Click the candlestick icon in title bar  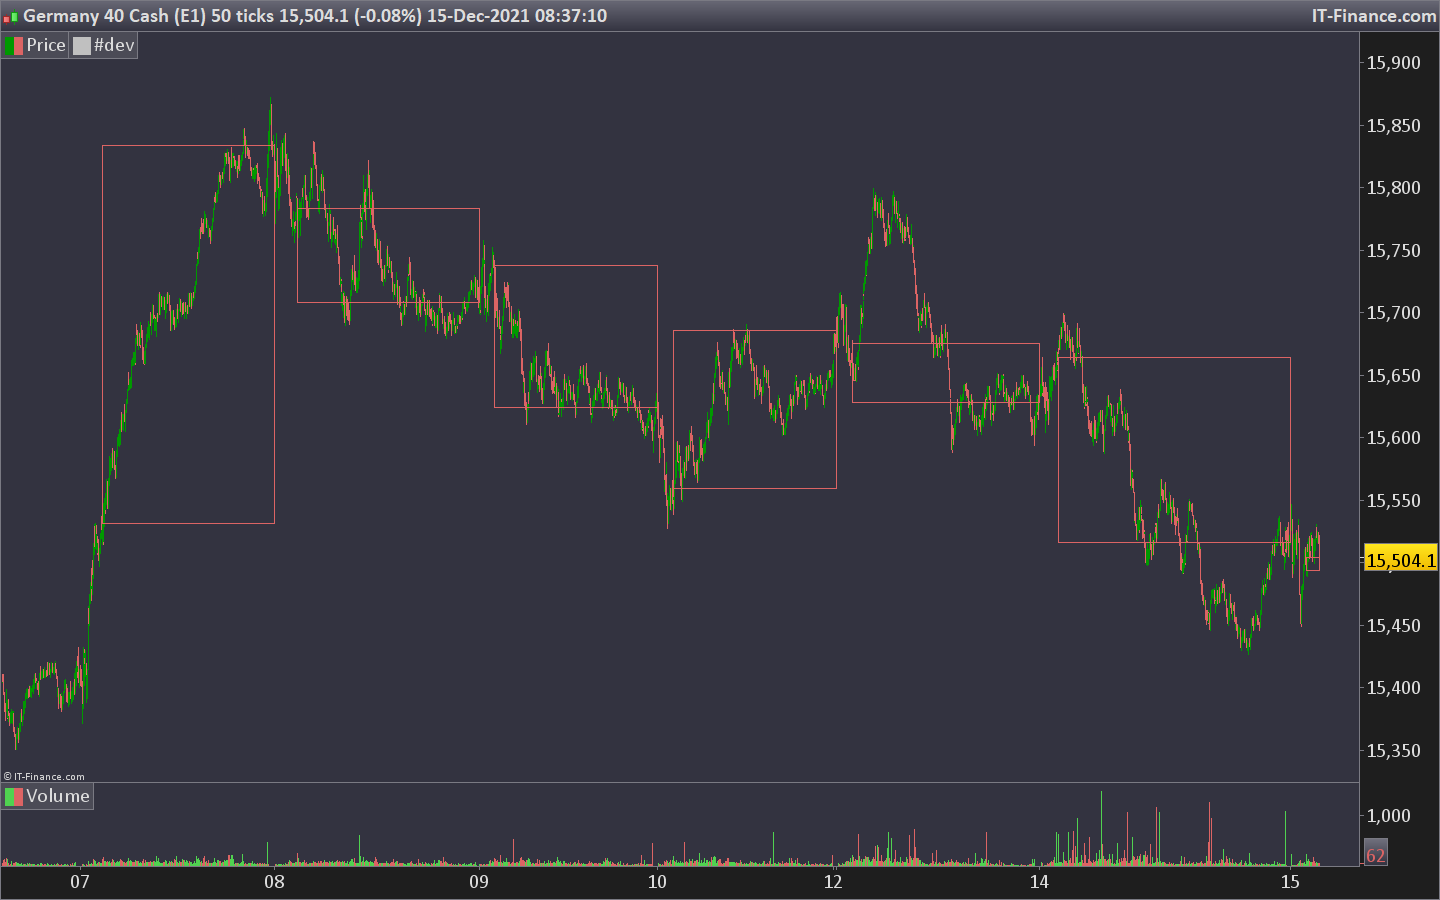pyautogui.click(x=11, y=17)
